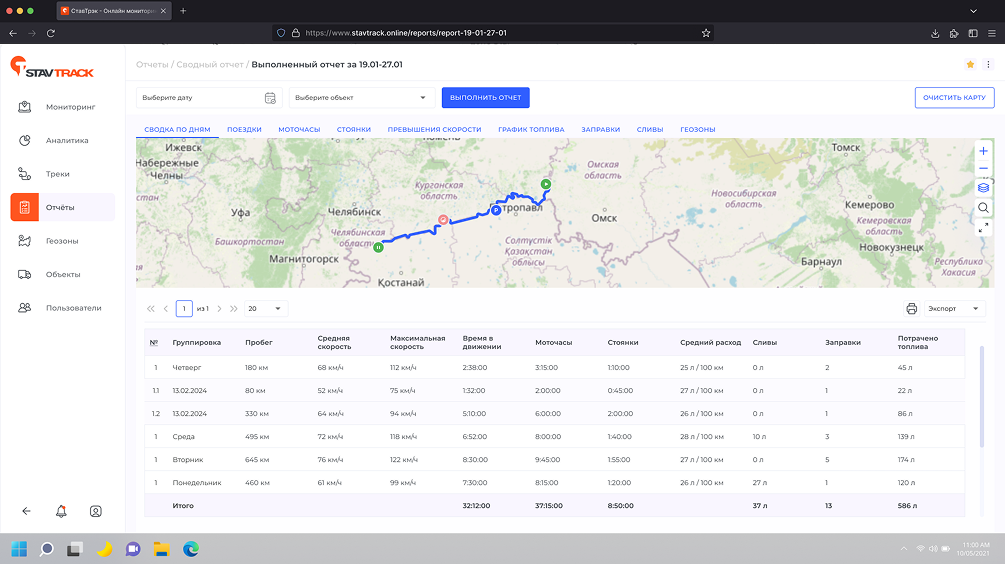The width and height of the screenshot is (1005, 564).
Task: Open the rows per page dropdown showing 20
Action: tap(265, 309)
